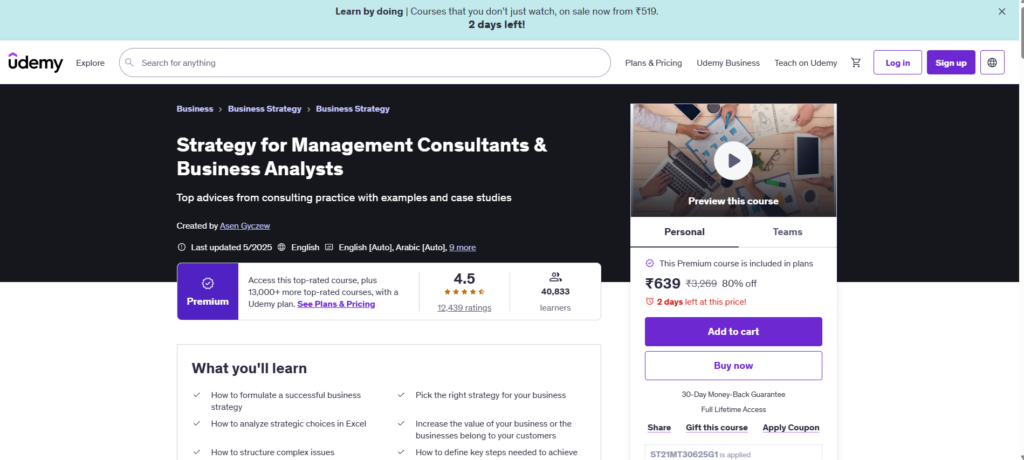
Task: Expand the 9 more caption languages
Action: (x=462, y=248)
